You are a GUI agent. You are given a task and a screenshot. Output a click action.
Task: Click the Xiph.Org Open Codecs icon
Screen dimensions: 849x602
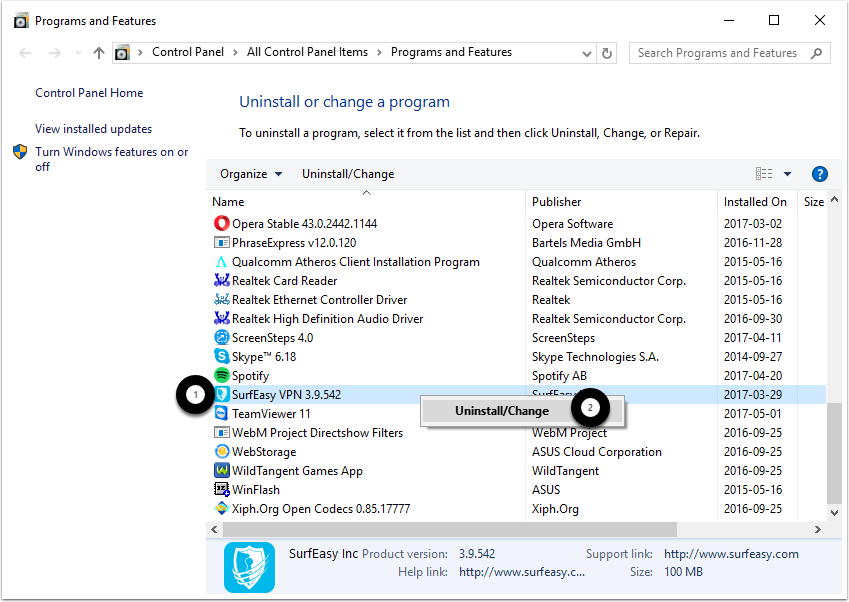tap(221, 508)
